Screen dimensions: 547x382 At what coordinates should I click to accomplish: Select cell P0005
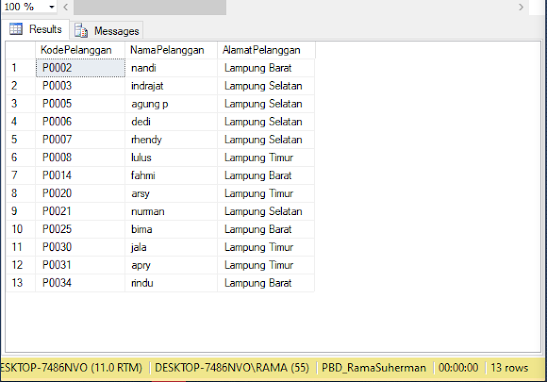point(80,104)
